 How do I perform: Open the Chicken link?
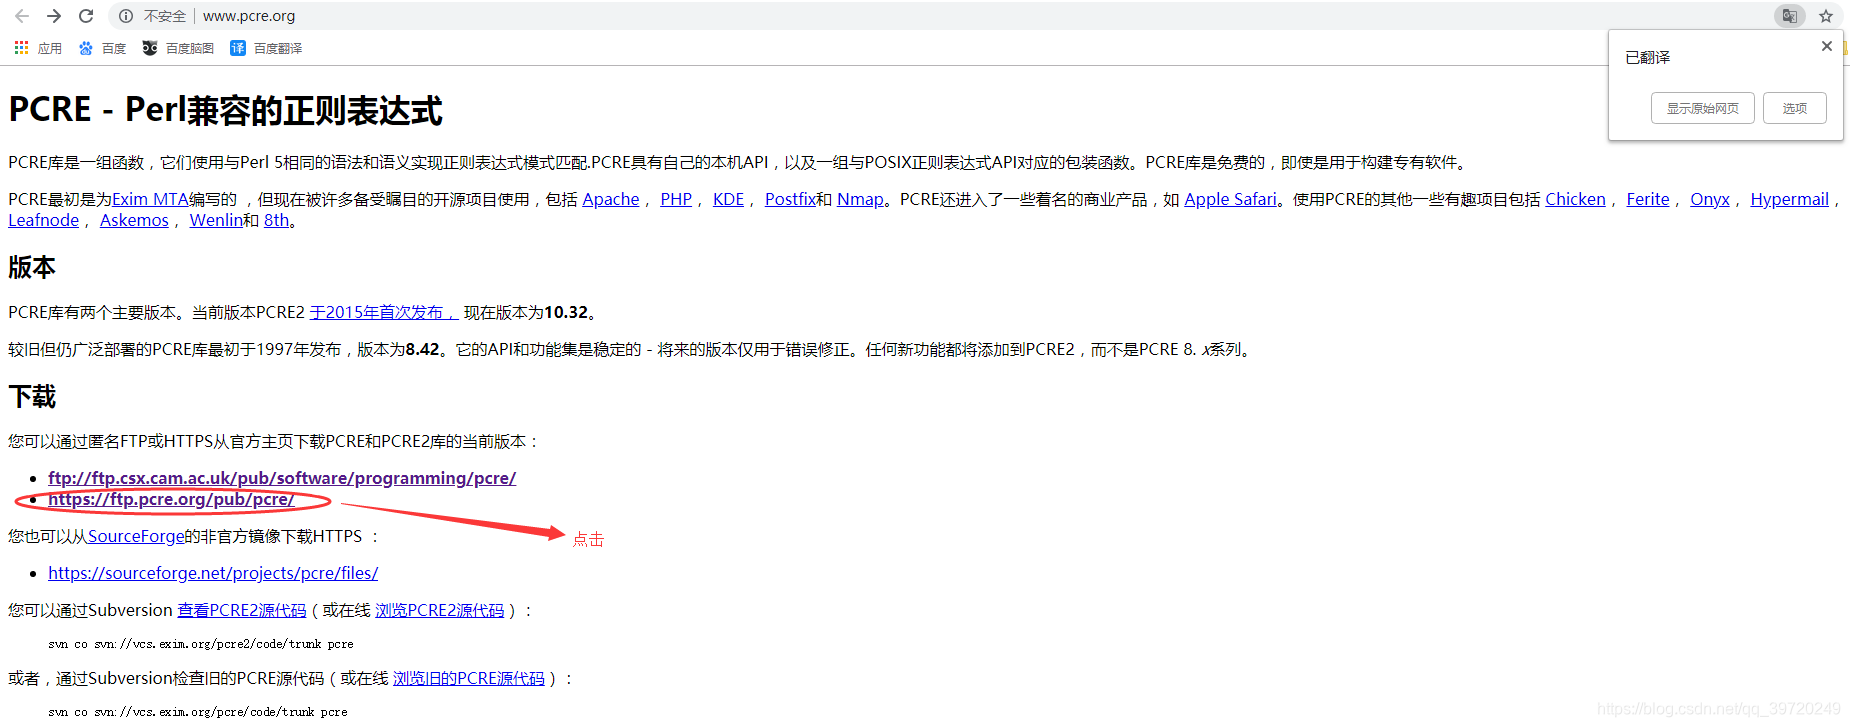(1575, 199)
